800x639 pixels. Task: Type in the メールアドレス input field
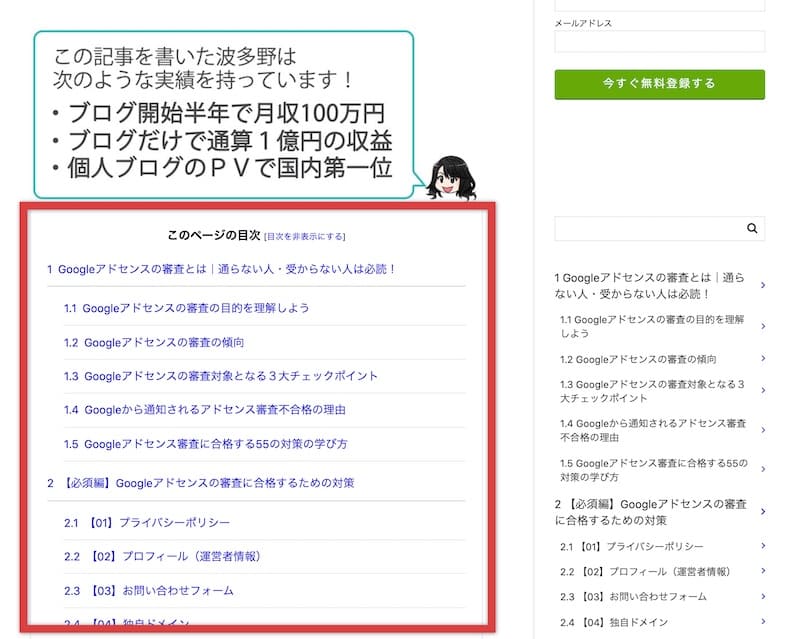pyautogui.click(x=659, y=41)
